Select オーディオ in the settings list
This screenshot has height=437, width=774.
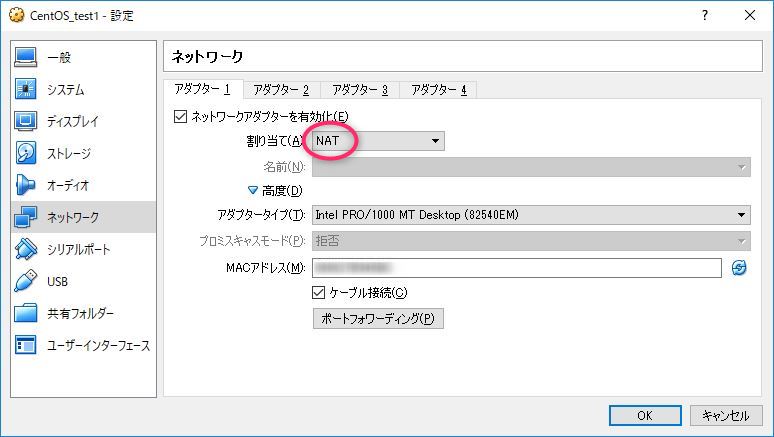(x=83, y=185)
